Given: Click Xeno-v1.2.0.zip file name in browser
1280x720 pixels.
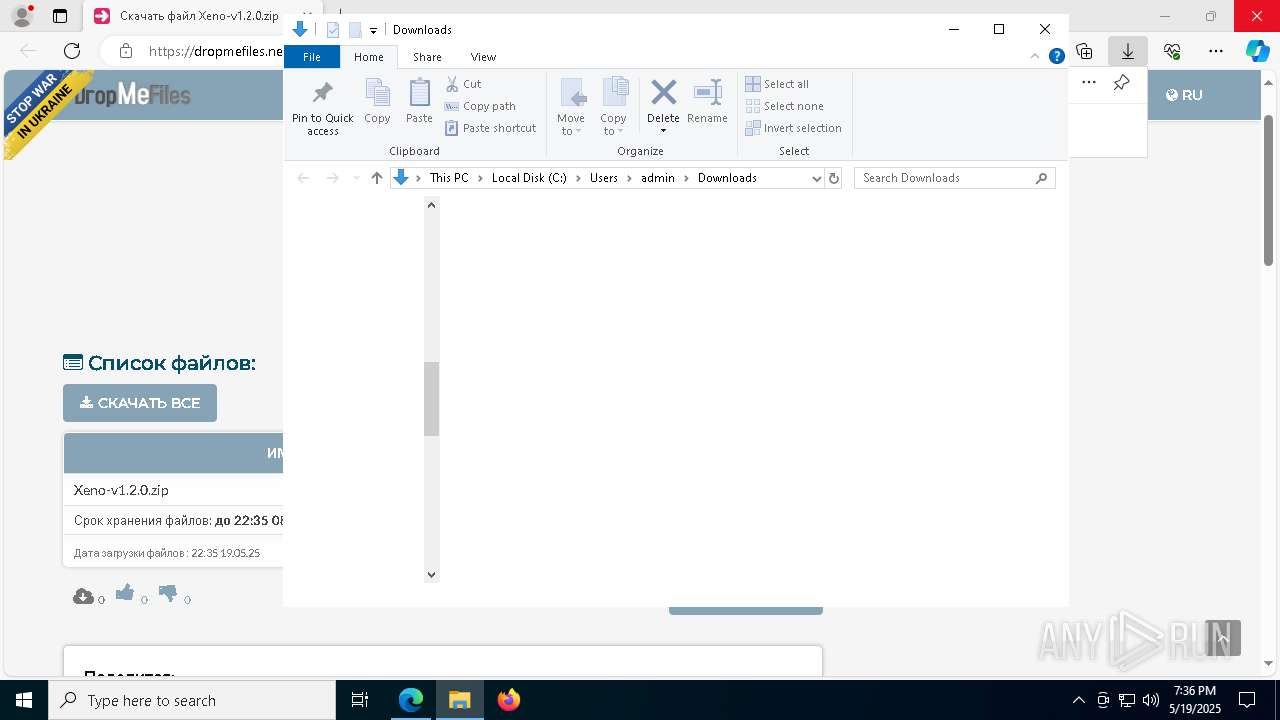Looking at the screenshot, I should (121, 490).
